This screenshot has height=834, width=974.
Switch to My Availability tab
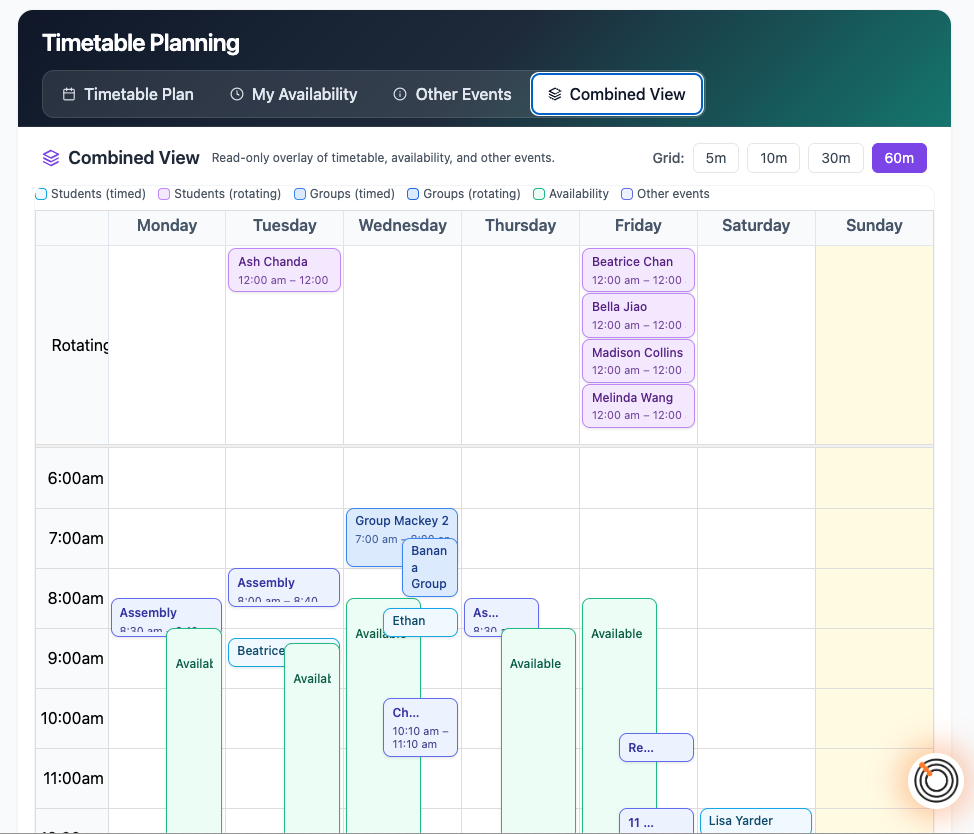[x=294, y=94]
